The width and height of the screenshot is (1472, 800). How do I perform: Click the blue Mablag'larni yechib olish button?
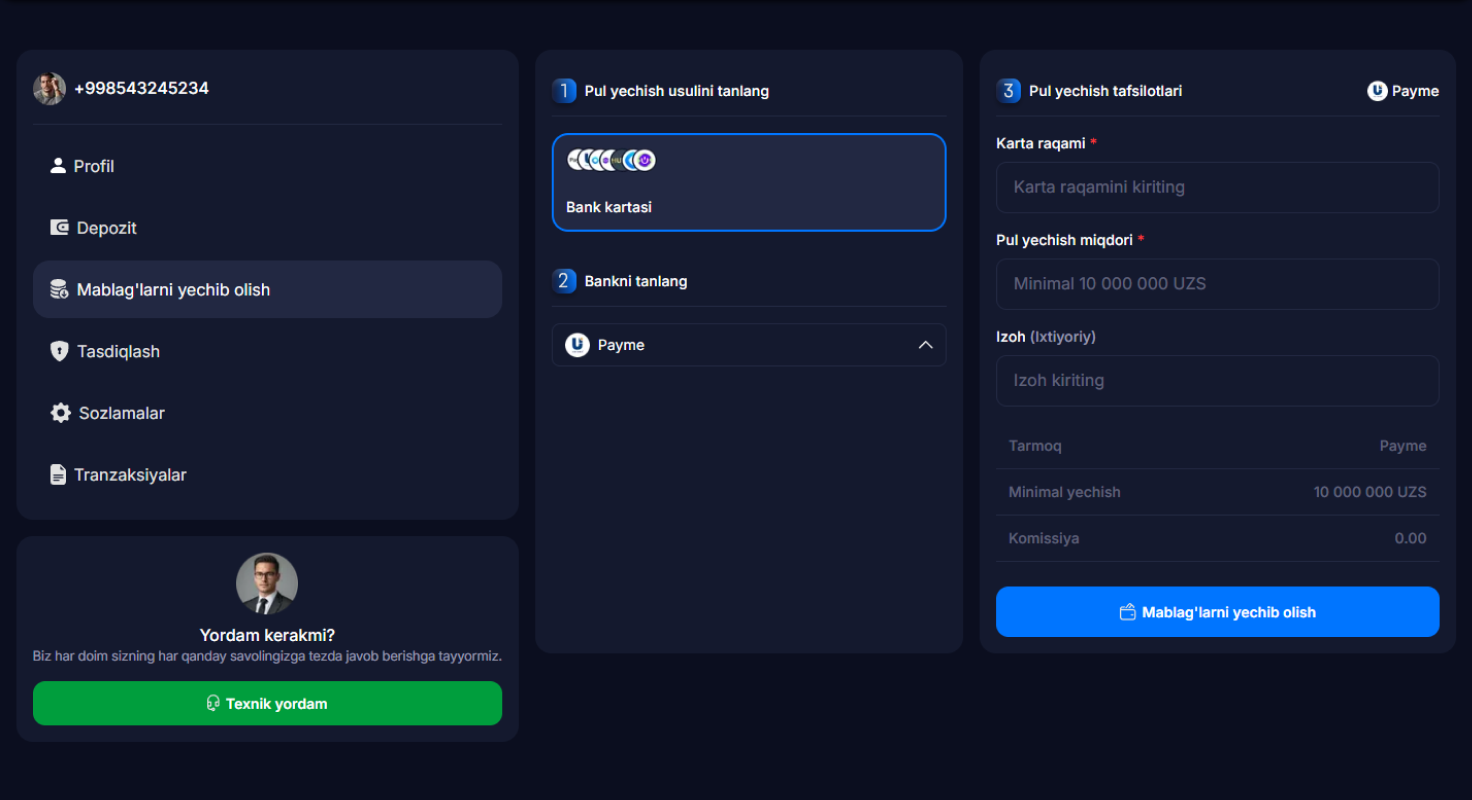click(1217, 612)
